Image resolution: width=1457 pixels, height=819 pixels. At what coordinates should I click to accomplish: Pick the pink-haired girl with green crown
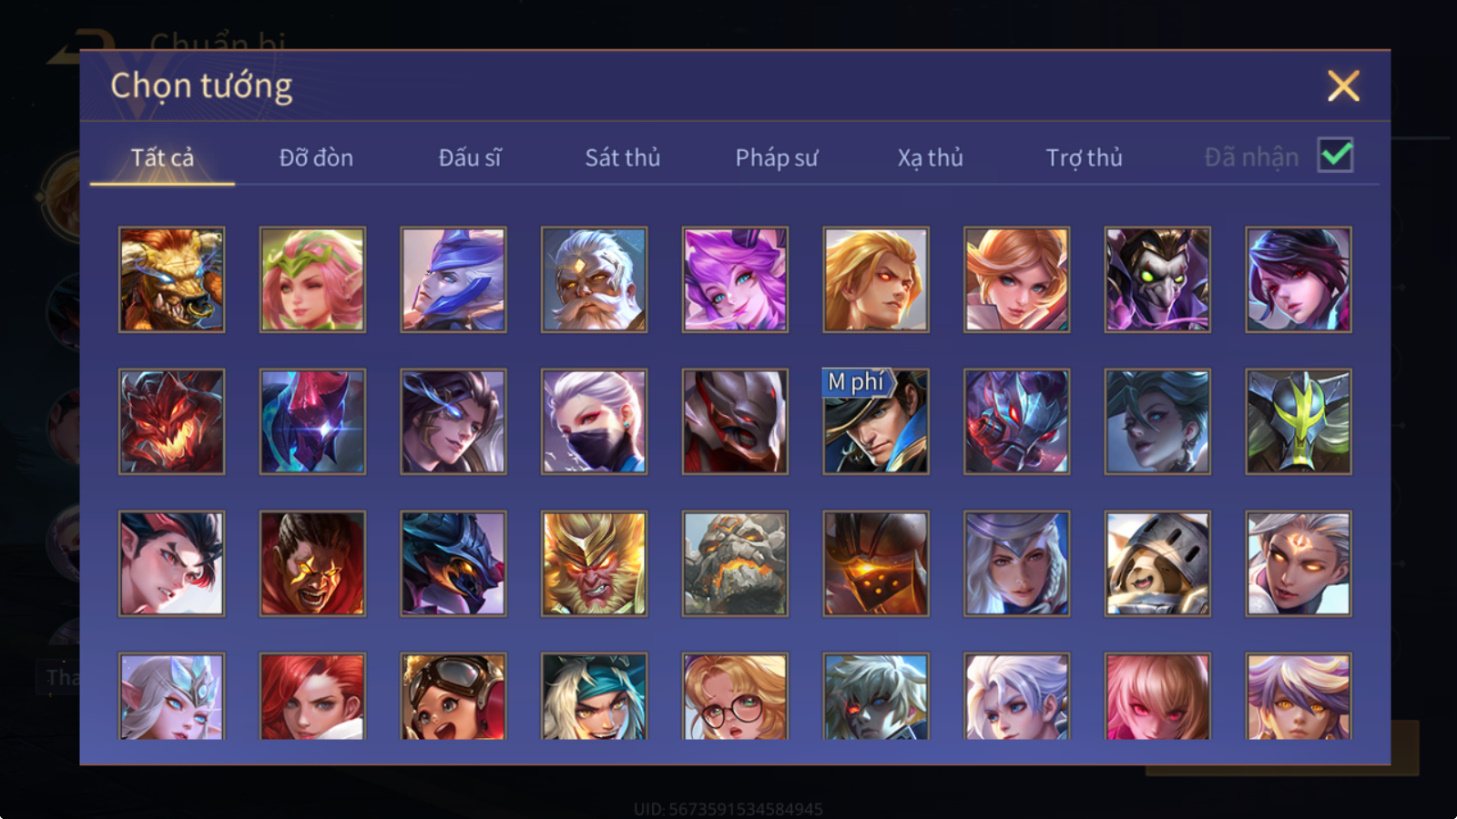[x=313, y=279]
